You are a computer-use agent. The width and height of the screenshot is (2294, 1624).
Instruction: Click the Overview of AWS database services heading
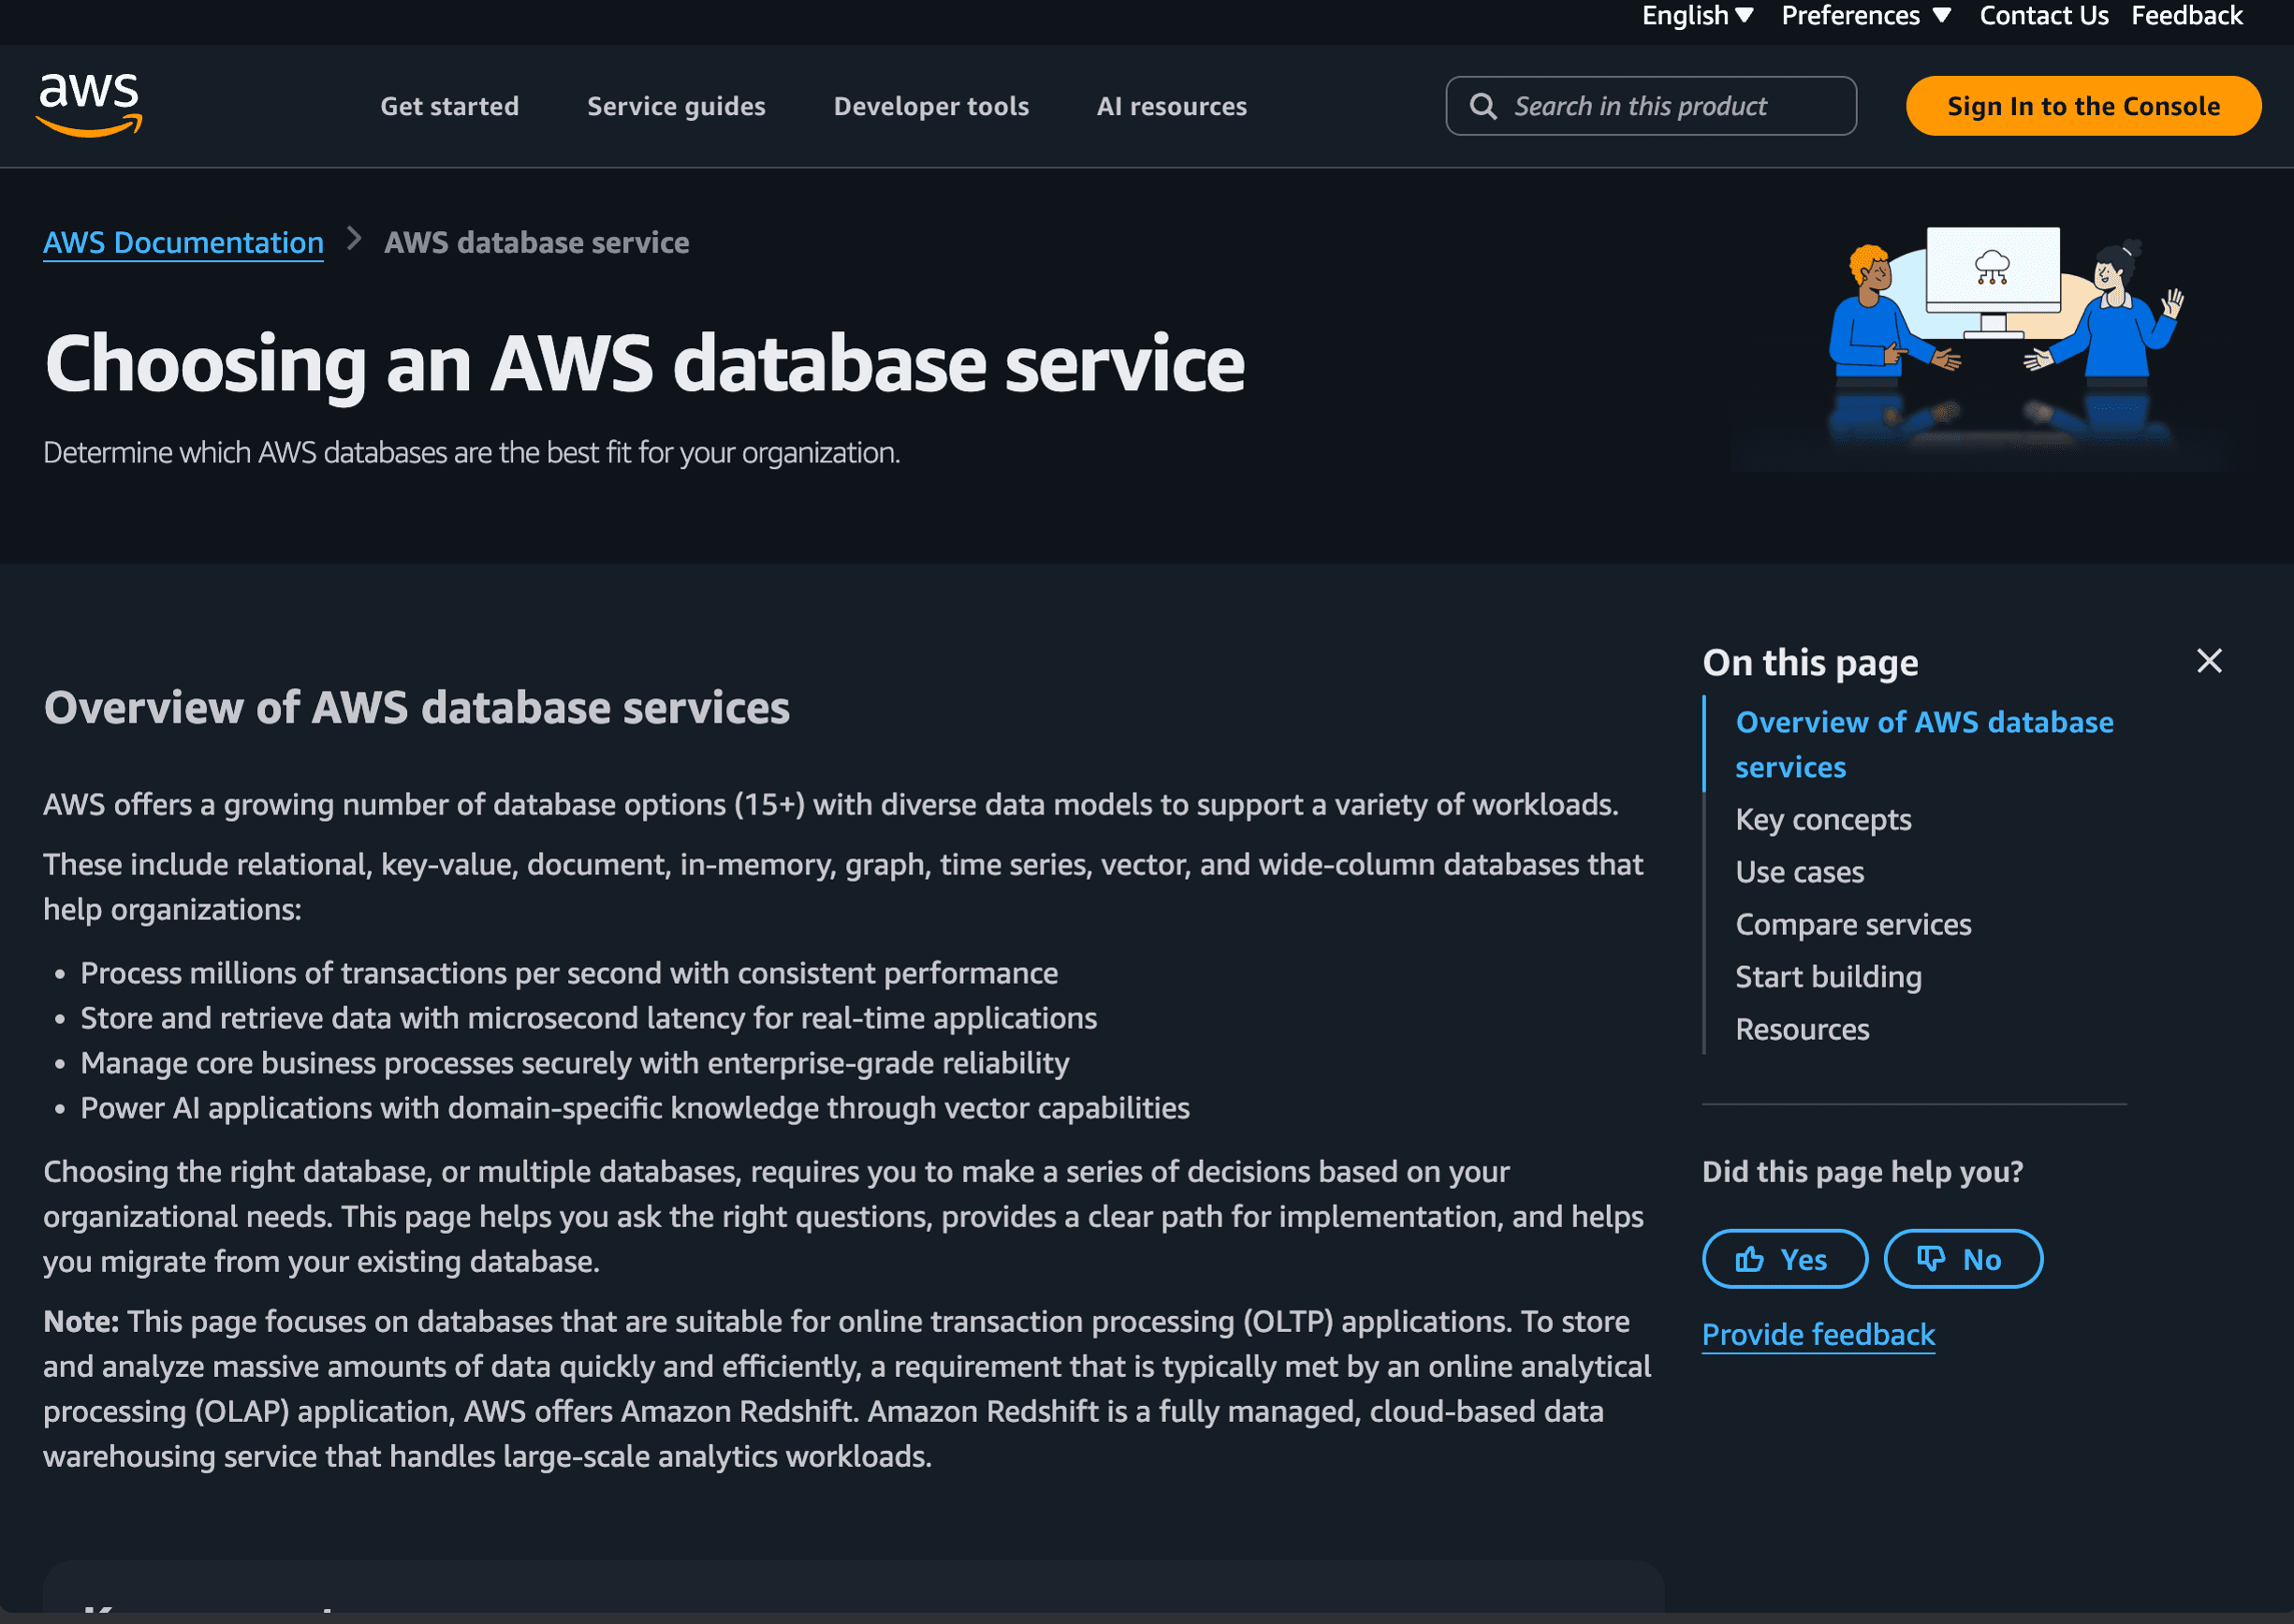[417, 707]
